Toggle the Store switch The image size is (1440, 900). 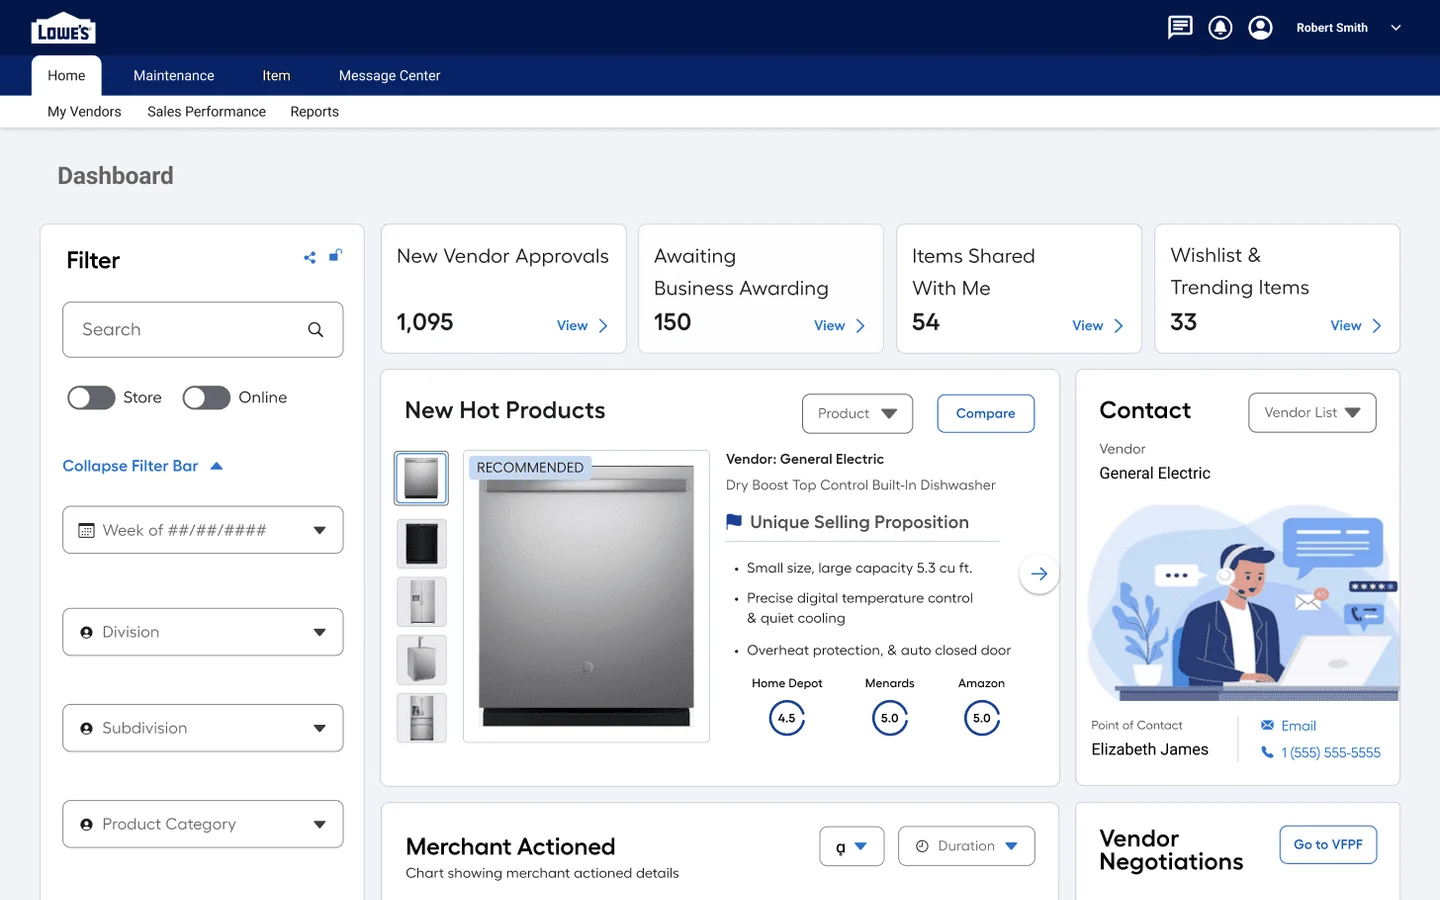coord(91,398)
